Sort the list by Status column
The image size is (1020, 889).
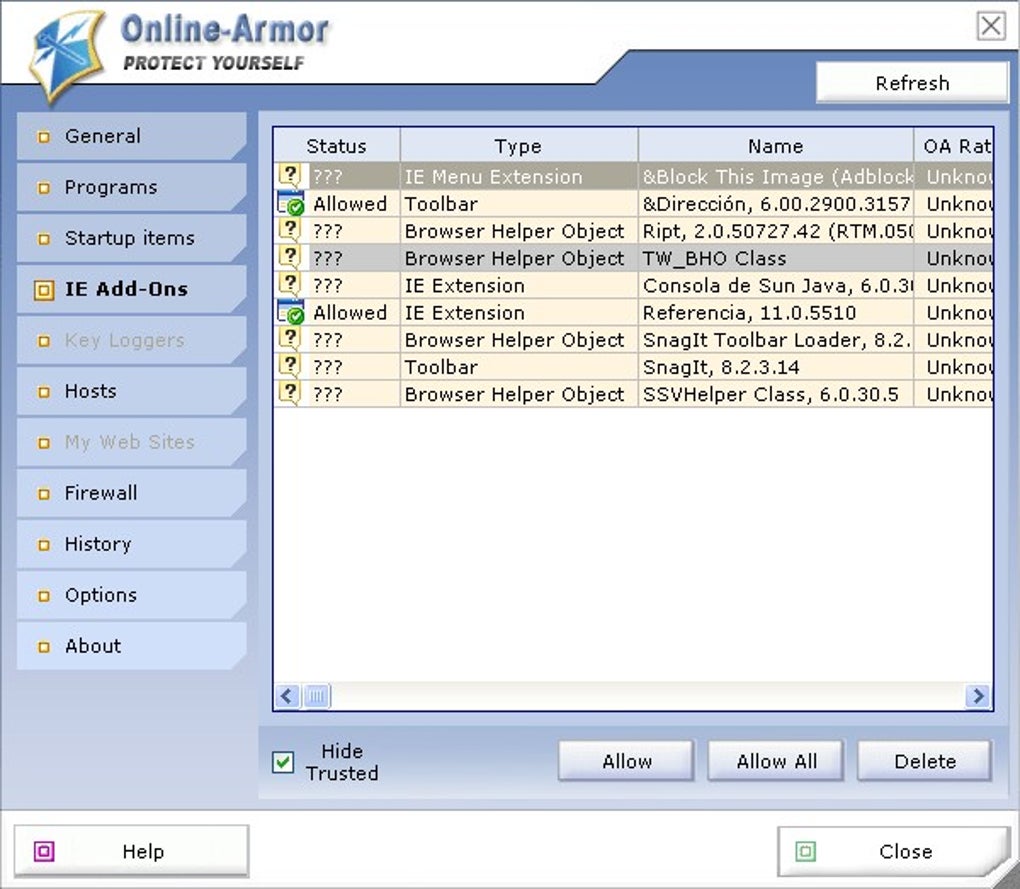[x=336, y=146]
